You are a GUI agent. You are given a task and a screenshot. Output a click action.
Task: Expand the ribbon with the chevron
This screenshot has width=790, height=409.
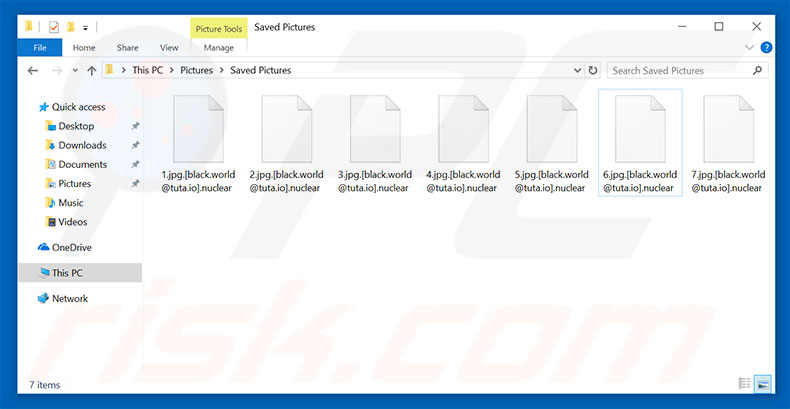click(749, 48)
